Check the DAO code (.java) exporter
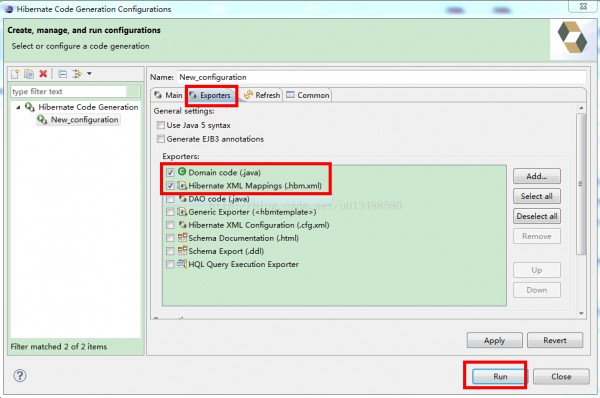The height and width of the screenshot is (398, 600). 170,199
